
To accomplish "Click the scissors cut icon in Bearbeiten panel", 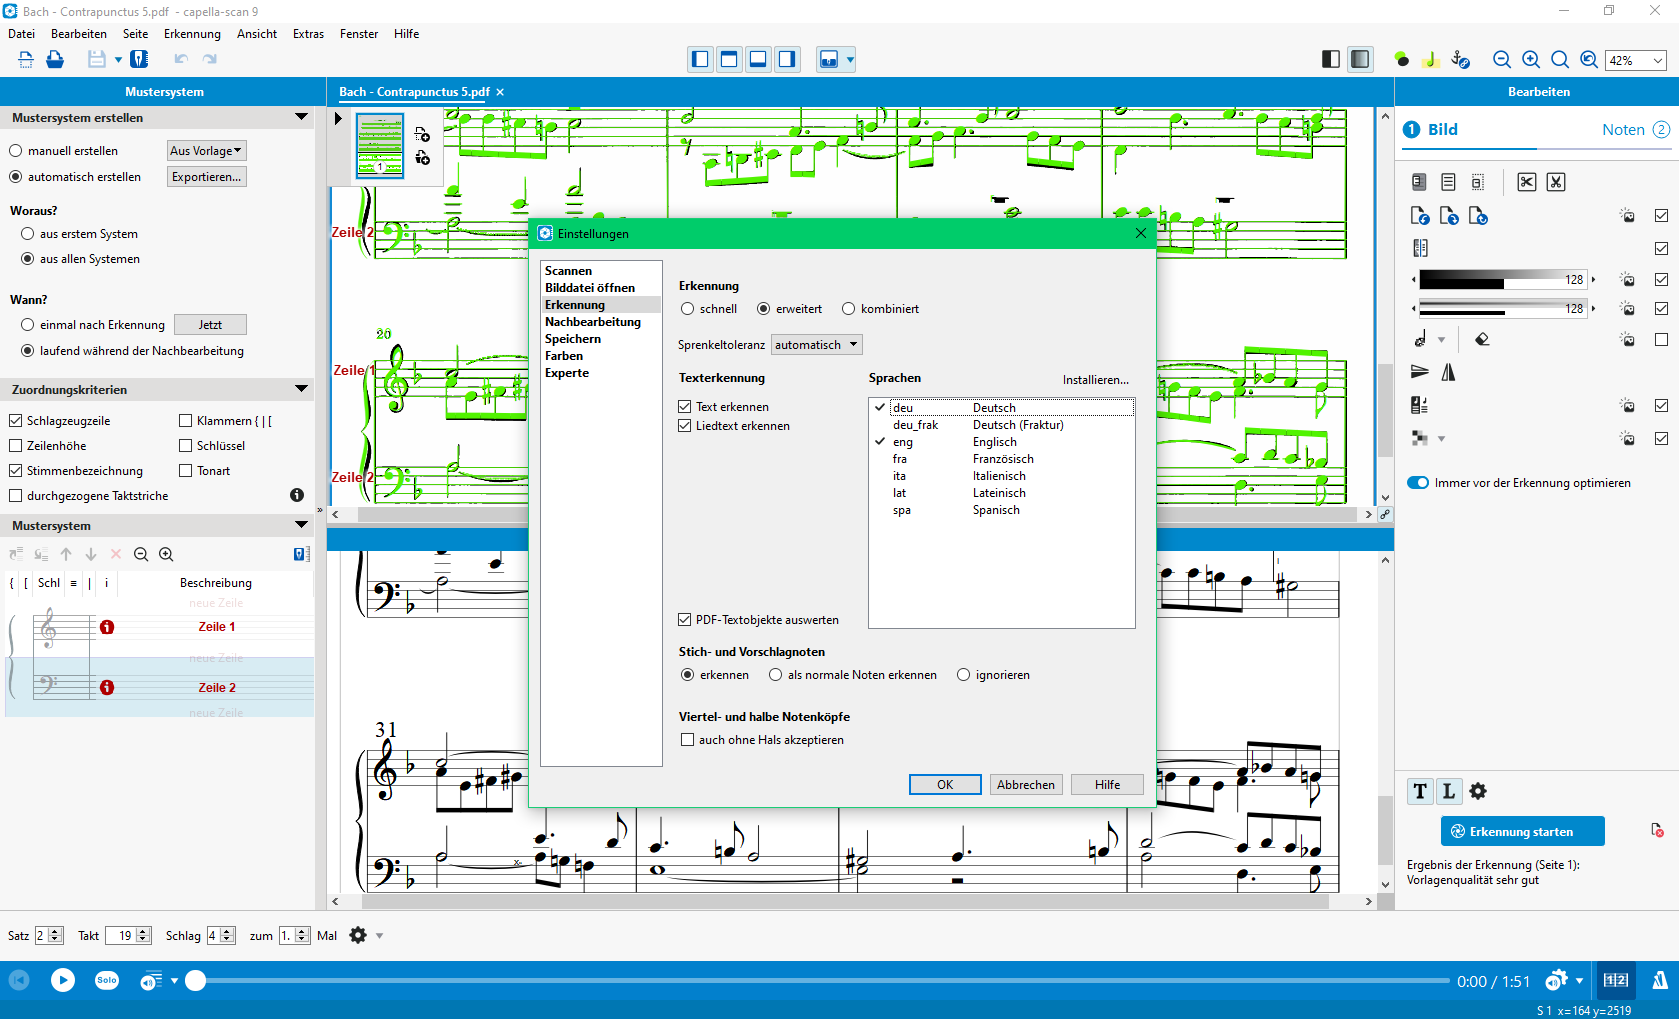I will coord(1526,182).
